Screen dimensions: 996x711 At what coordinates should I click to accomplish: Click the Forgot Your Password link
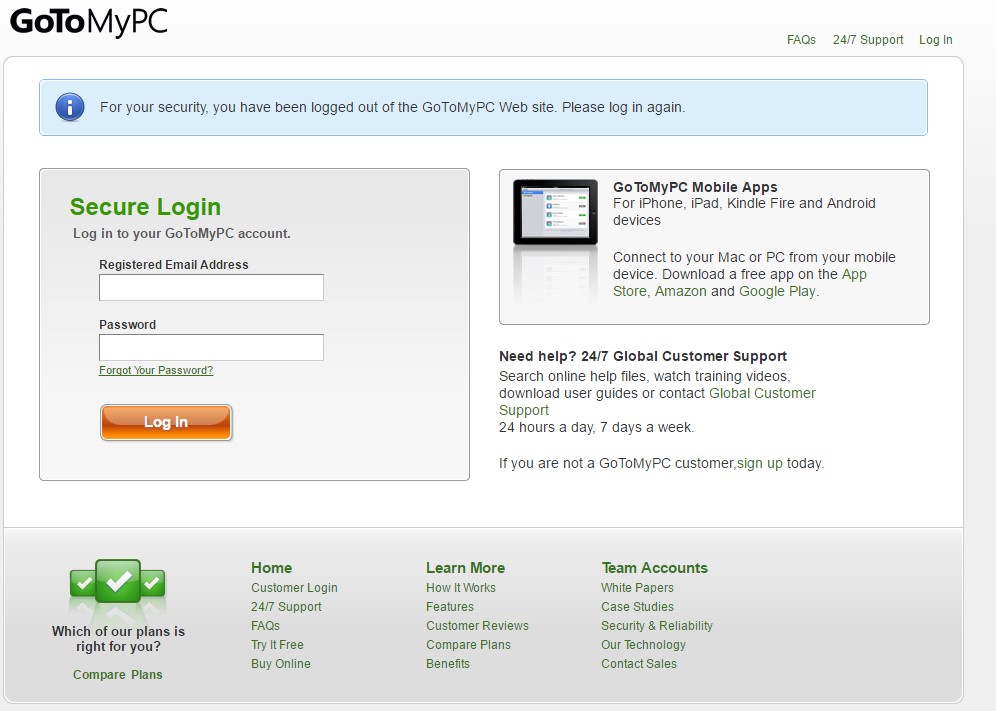156,370
